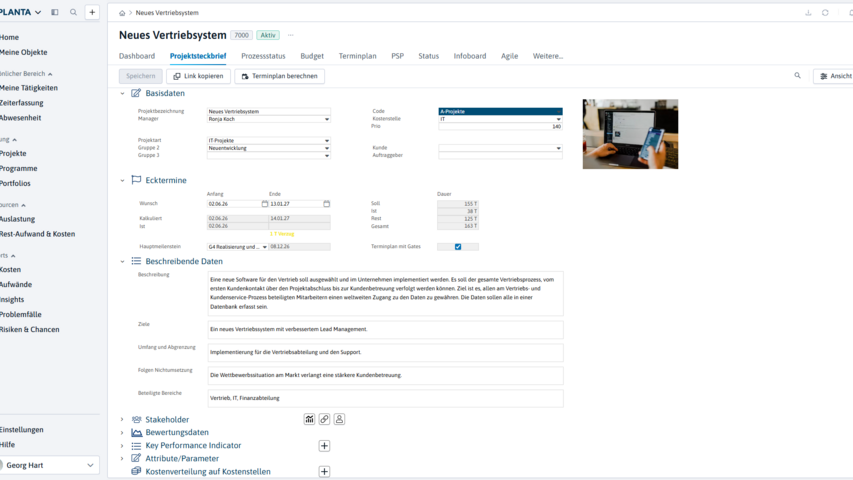This screenshot has width=853, height=480.
Task: Switch to the Agile tab
Action: (x=509, y=56)
